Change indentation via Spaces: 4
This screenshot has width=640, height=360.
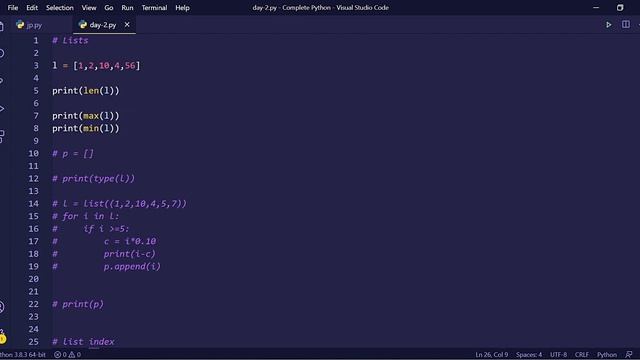click(x=529, y=355)
